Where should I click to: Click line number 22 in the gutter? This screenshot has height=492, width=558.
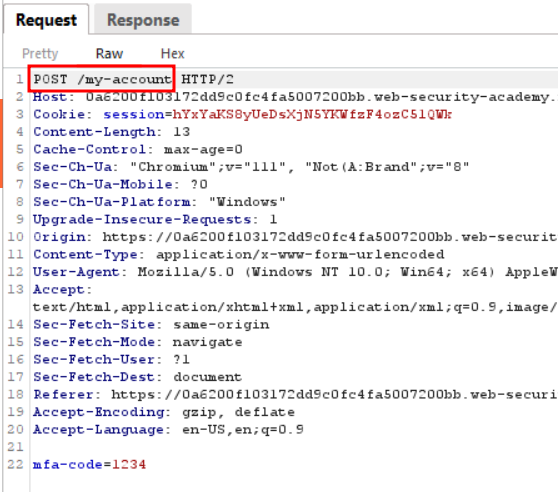click(x=15, y=464)
